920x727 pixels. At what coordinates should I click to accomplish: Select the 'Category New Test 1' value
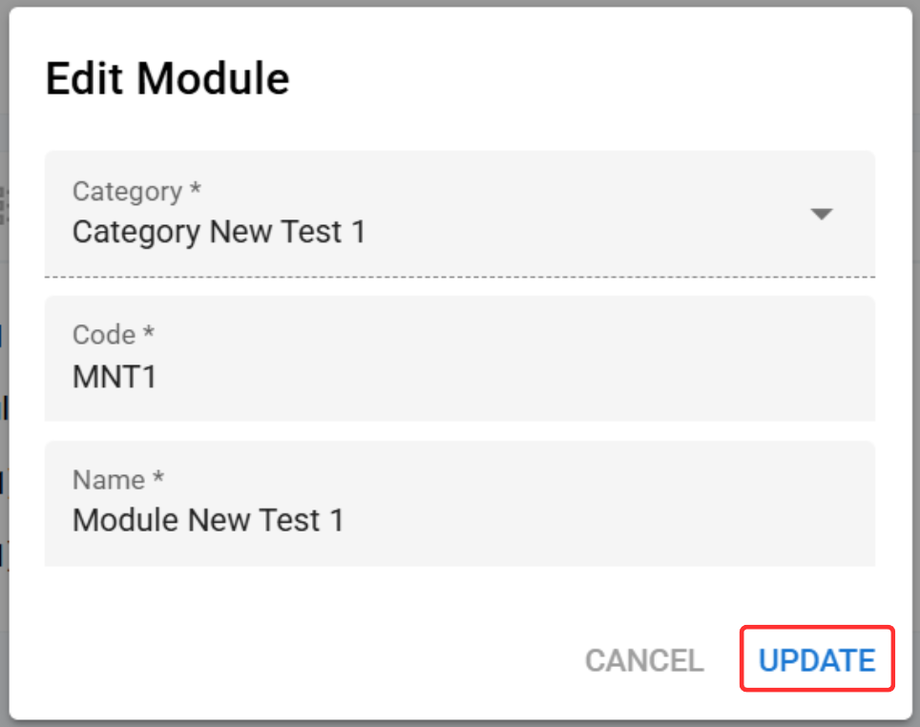click(219, 233)
